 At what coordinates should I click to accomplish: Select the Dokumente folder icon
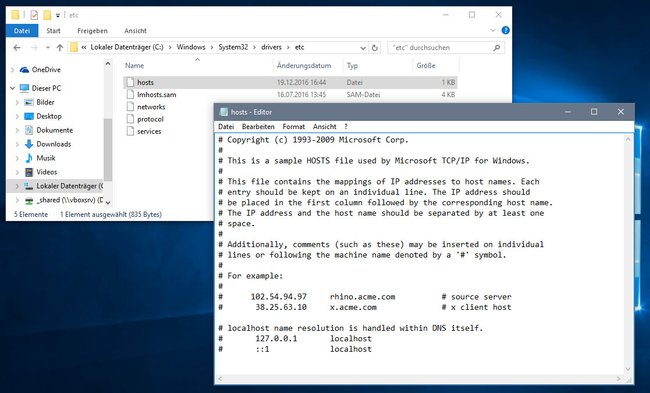click(29, 130)
